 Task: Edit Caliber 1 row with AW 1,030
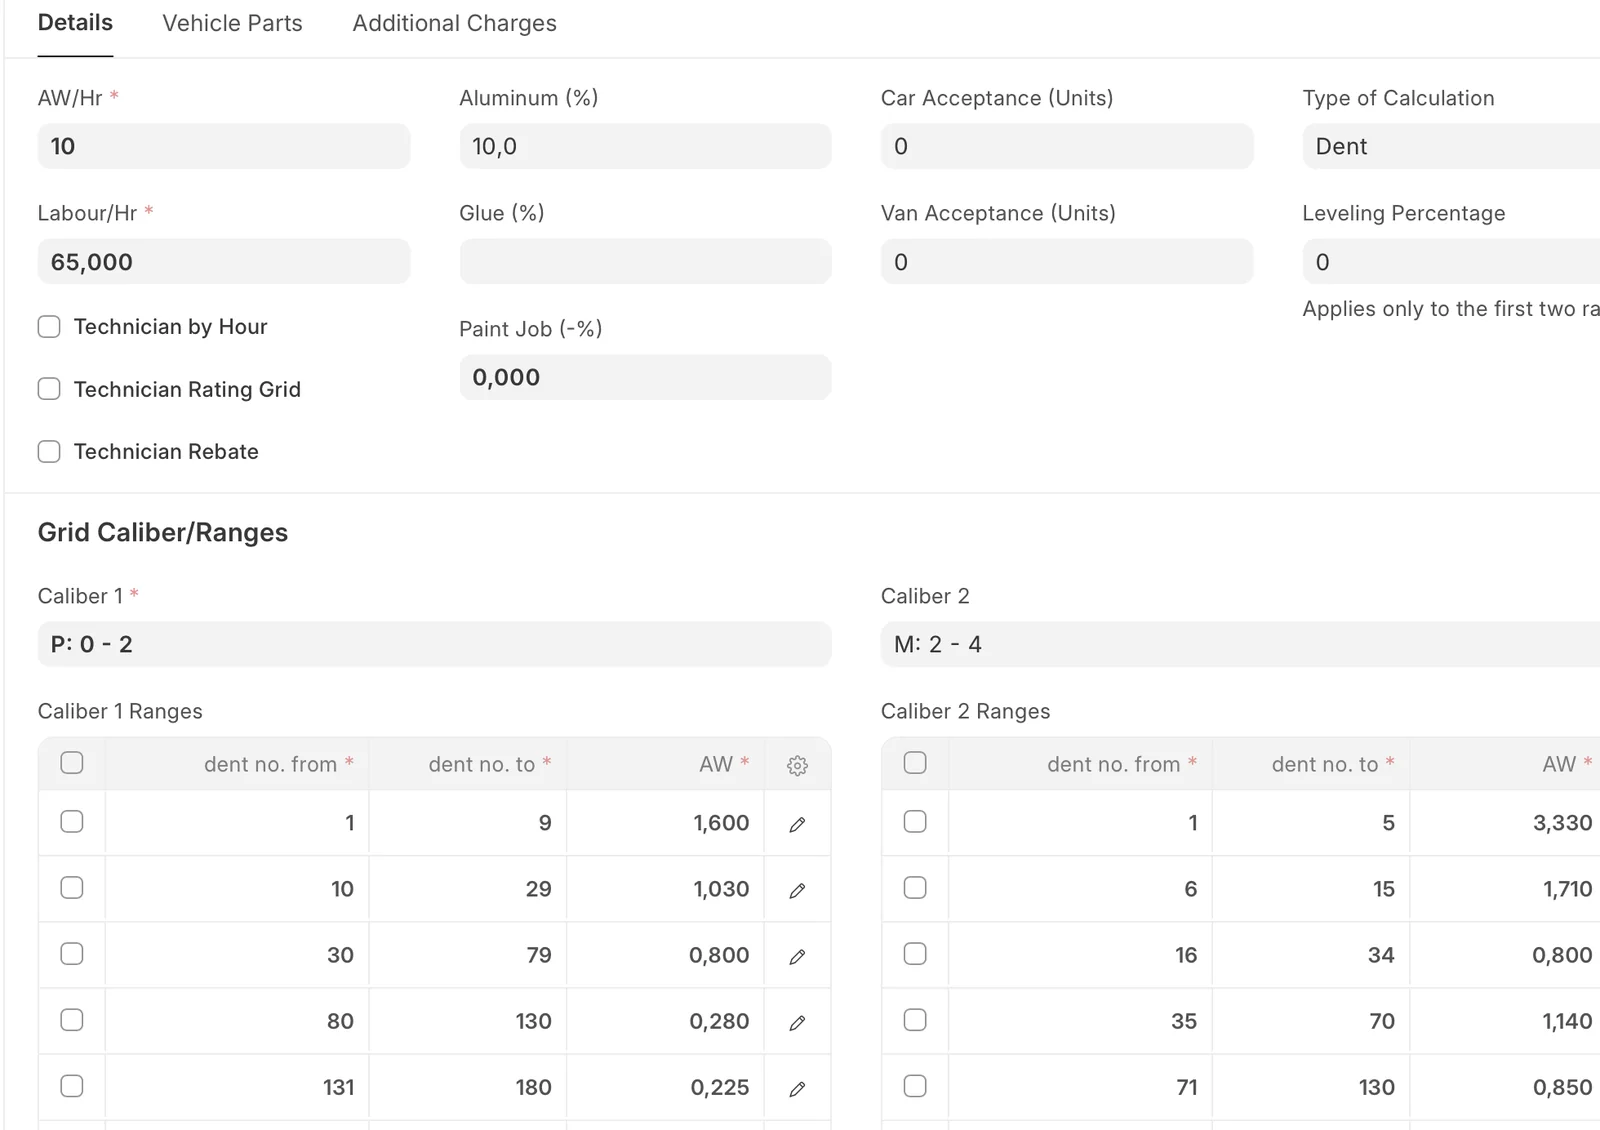(x=797, y=890)
